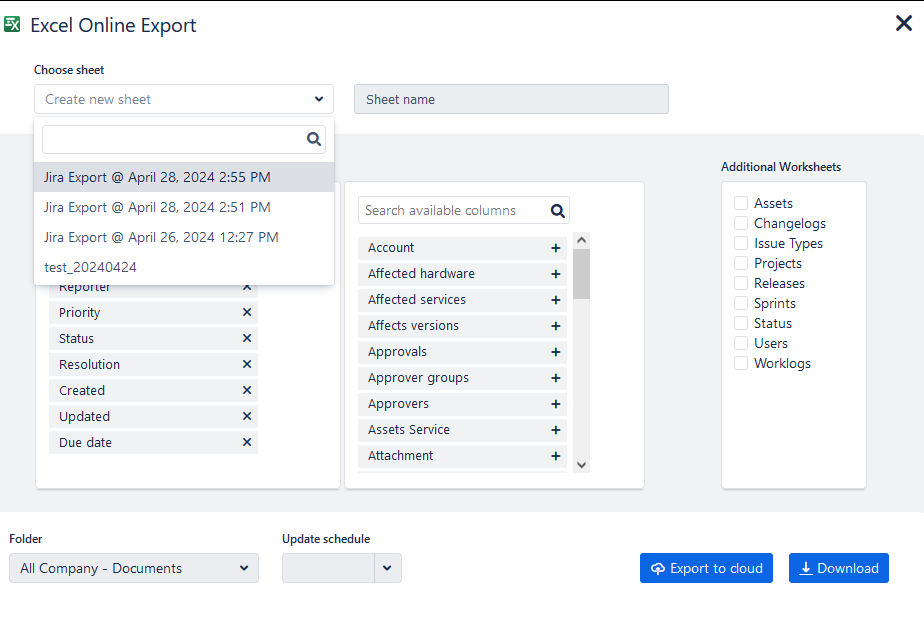This screenshot has height=641, width=924.
Task: Click the search icon in available columns
Action: (558, 211)
